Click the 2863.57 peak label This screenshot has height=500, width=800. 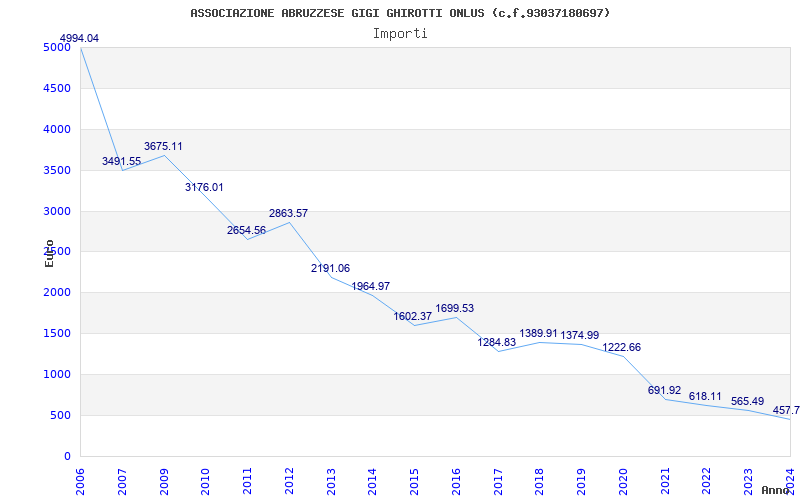[x=288, y=213]
